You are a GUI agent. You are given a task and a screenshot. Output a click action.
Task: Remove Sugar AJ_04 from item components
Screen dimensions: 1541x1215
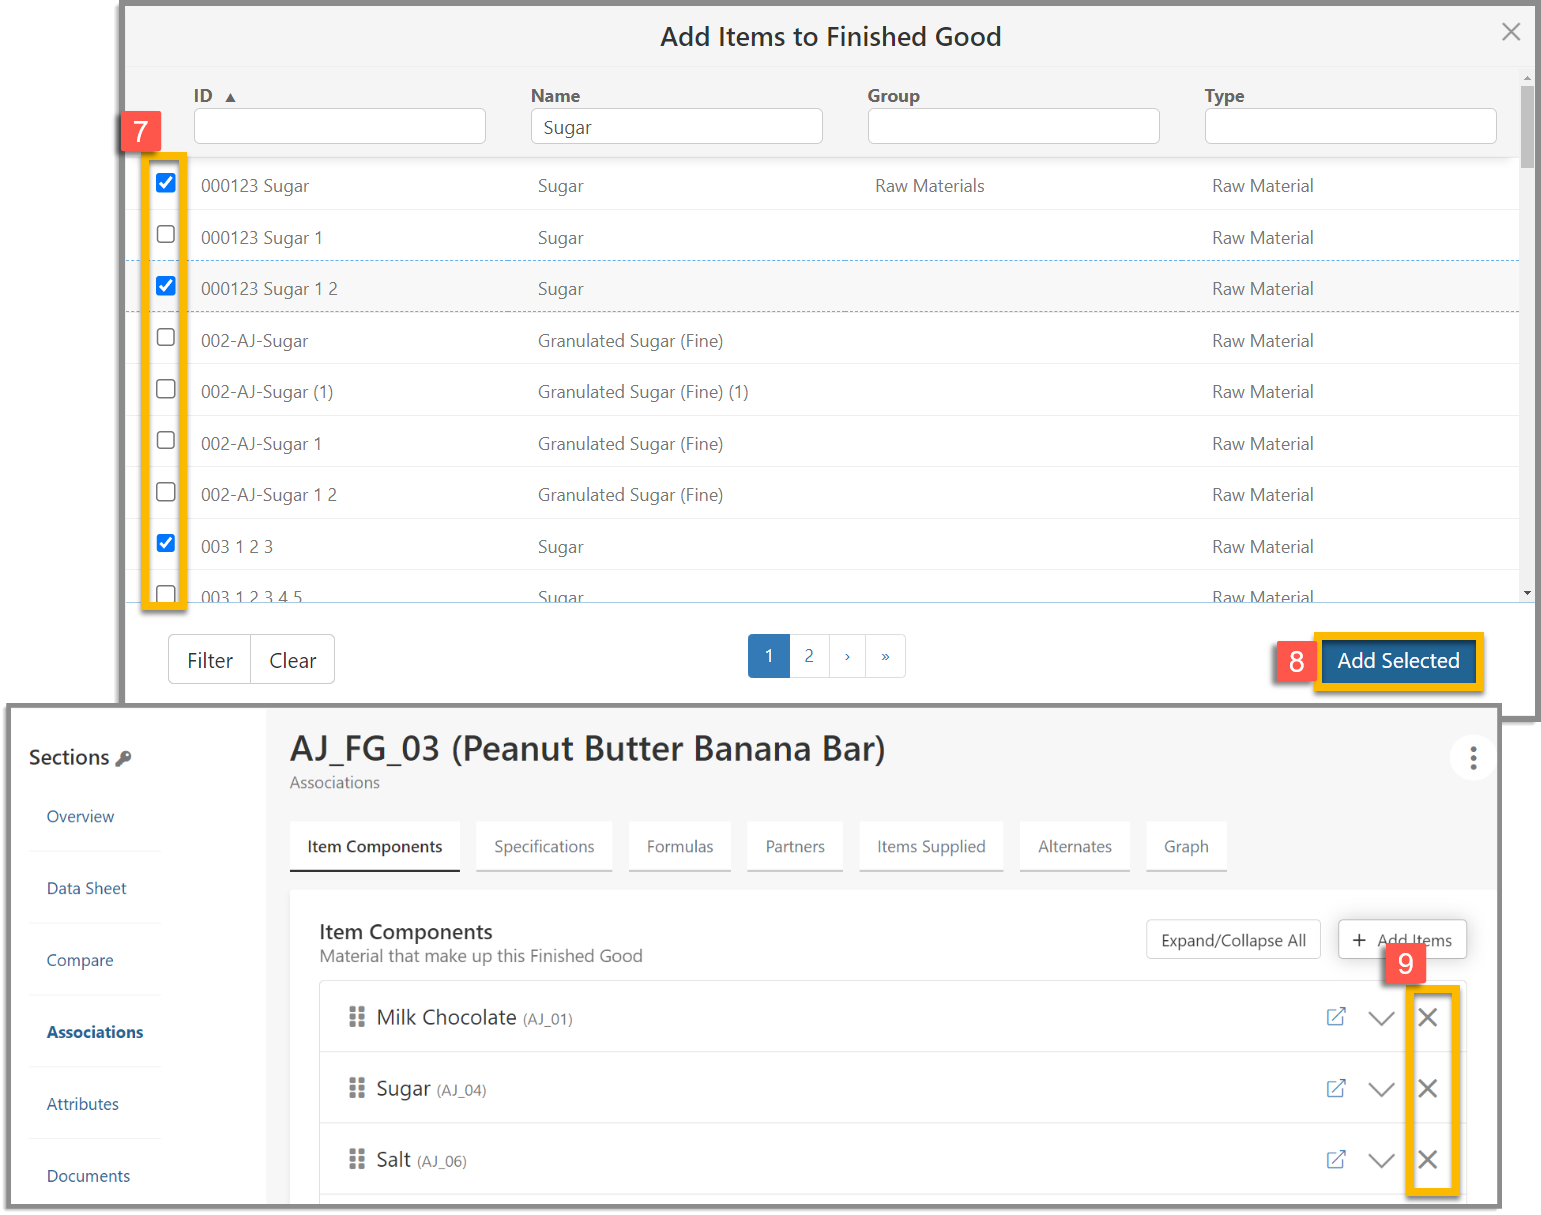pyautogui.click(x=1428, y=1088)
